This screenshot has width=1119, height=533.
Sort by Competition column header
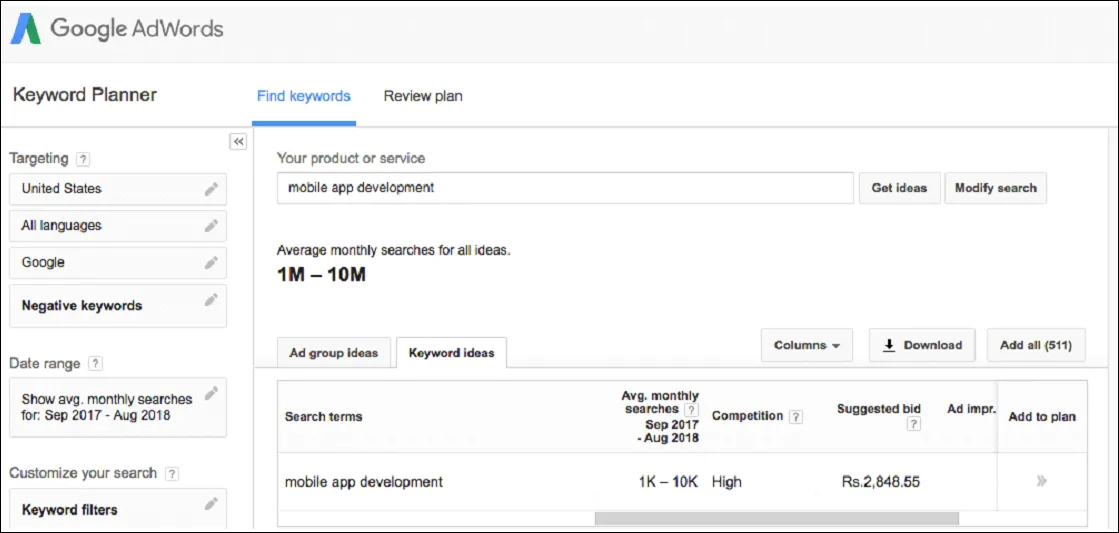[x=747, y=417]
